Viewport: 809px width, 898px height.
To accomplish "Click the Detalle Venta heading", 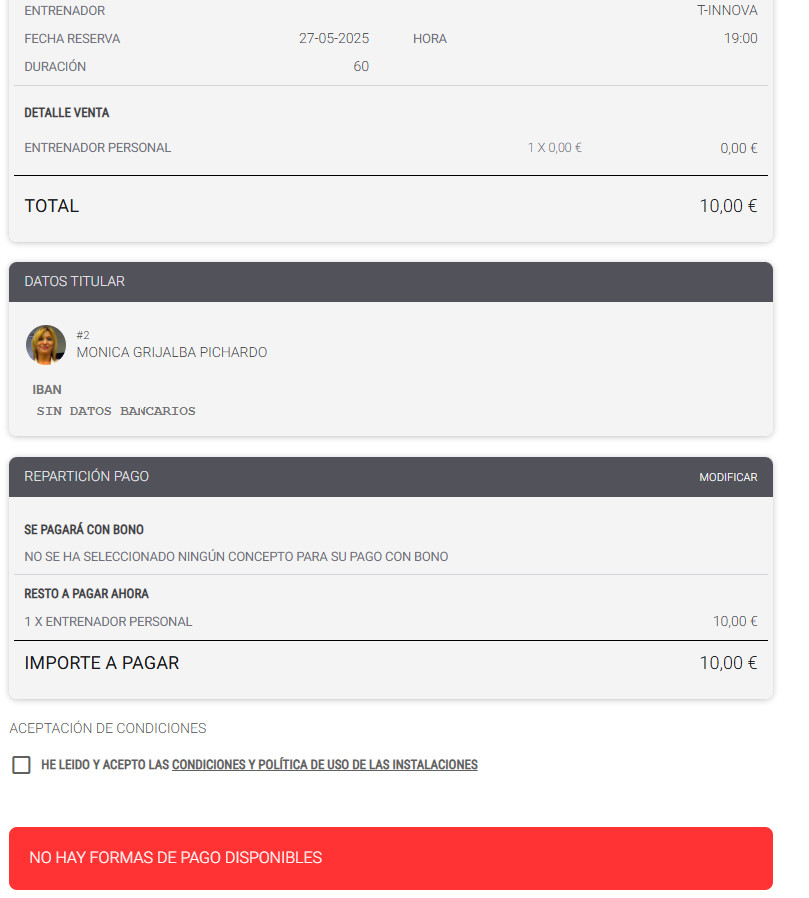I will (x=66, y=113).
